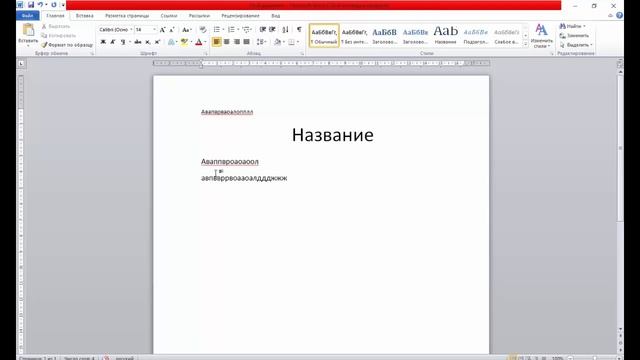
Task: Click the Text Effects icon
Action: (171, 42)
